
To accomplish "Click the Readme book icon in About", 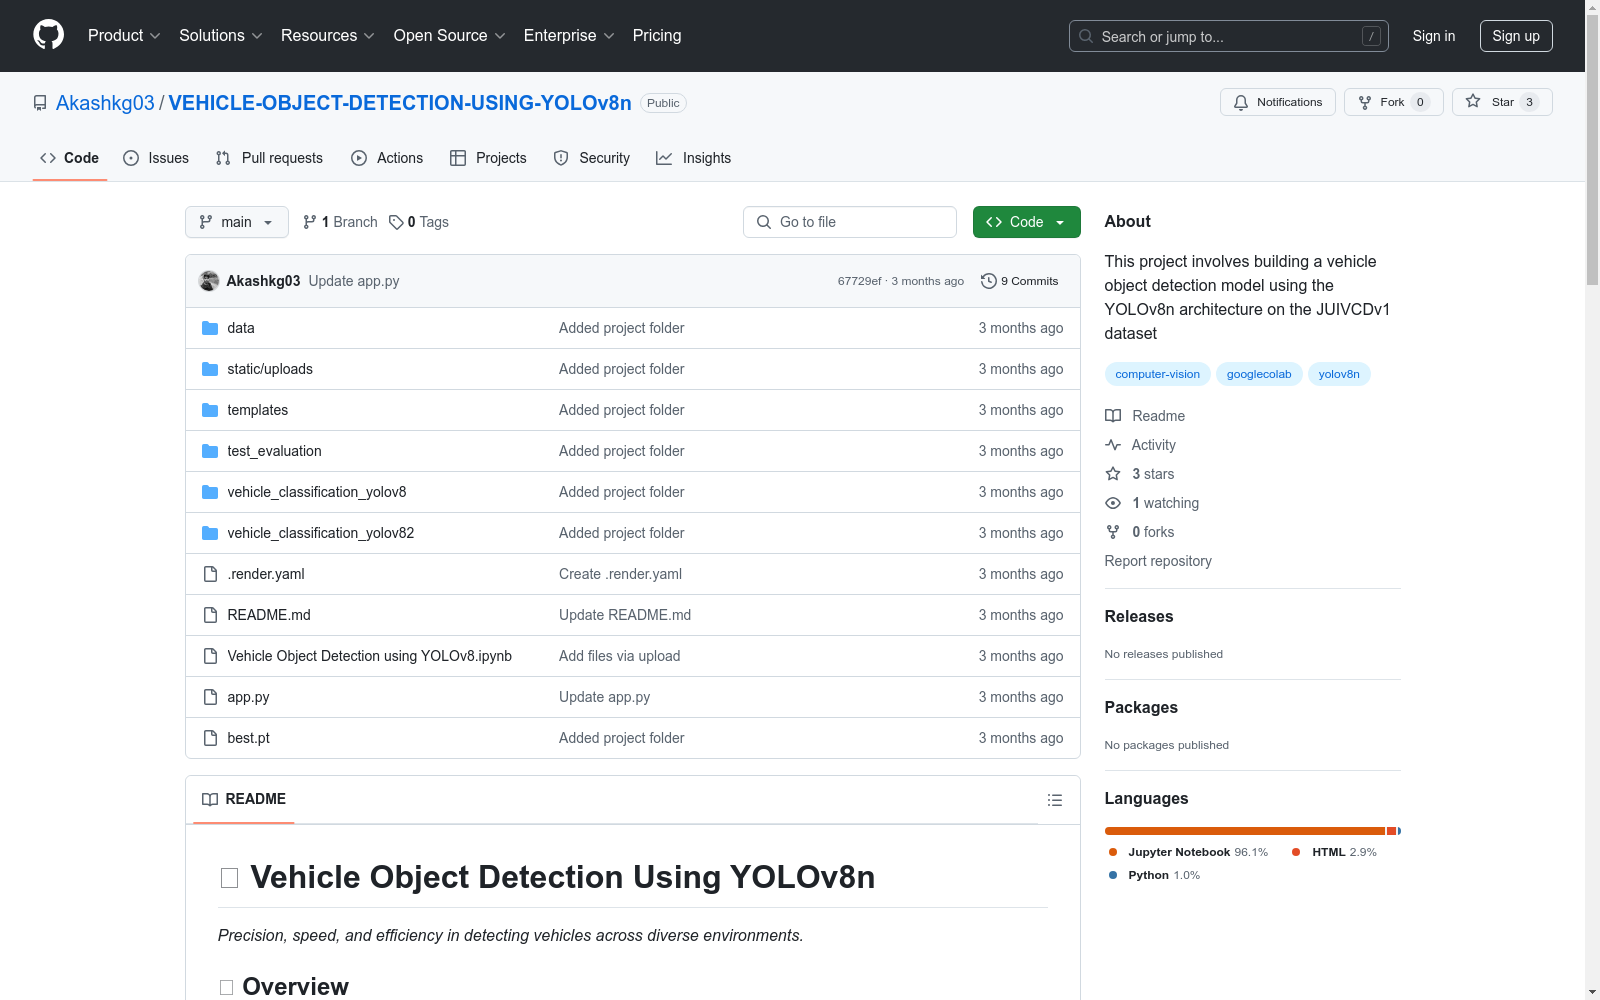I will (x=1113, y=416).
